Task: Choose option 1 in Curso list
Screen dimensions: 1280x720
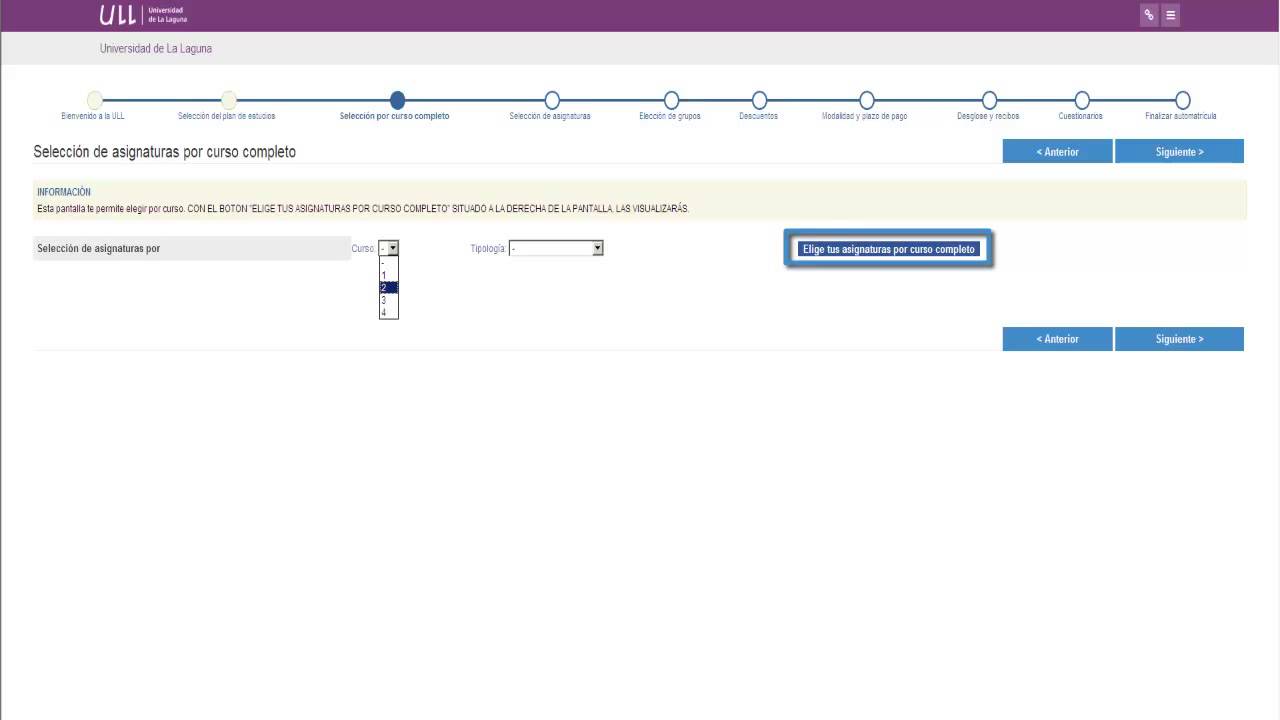Action: click(389, 275)
